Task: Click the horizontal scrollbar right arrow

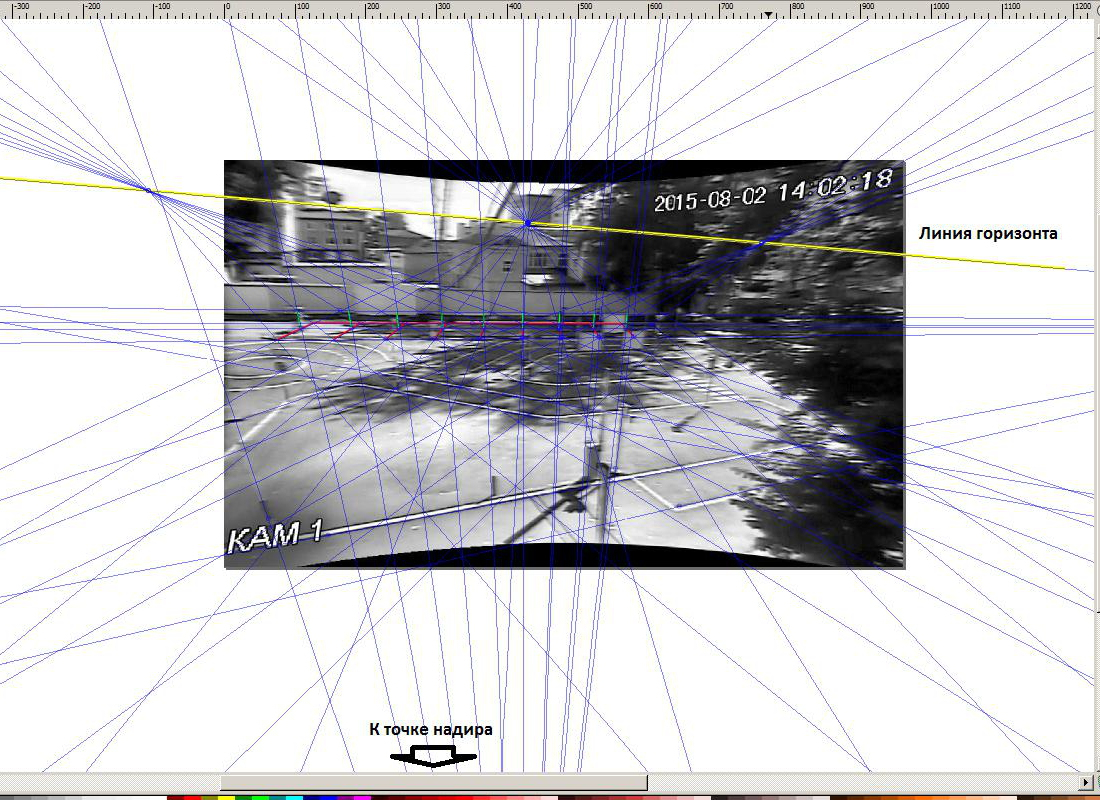Action: coord(1087,781)
